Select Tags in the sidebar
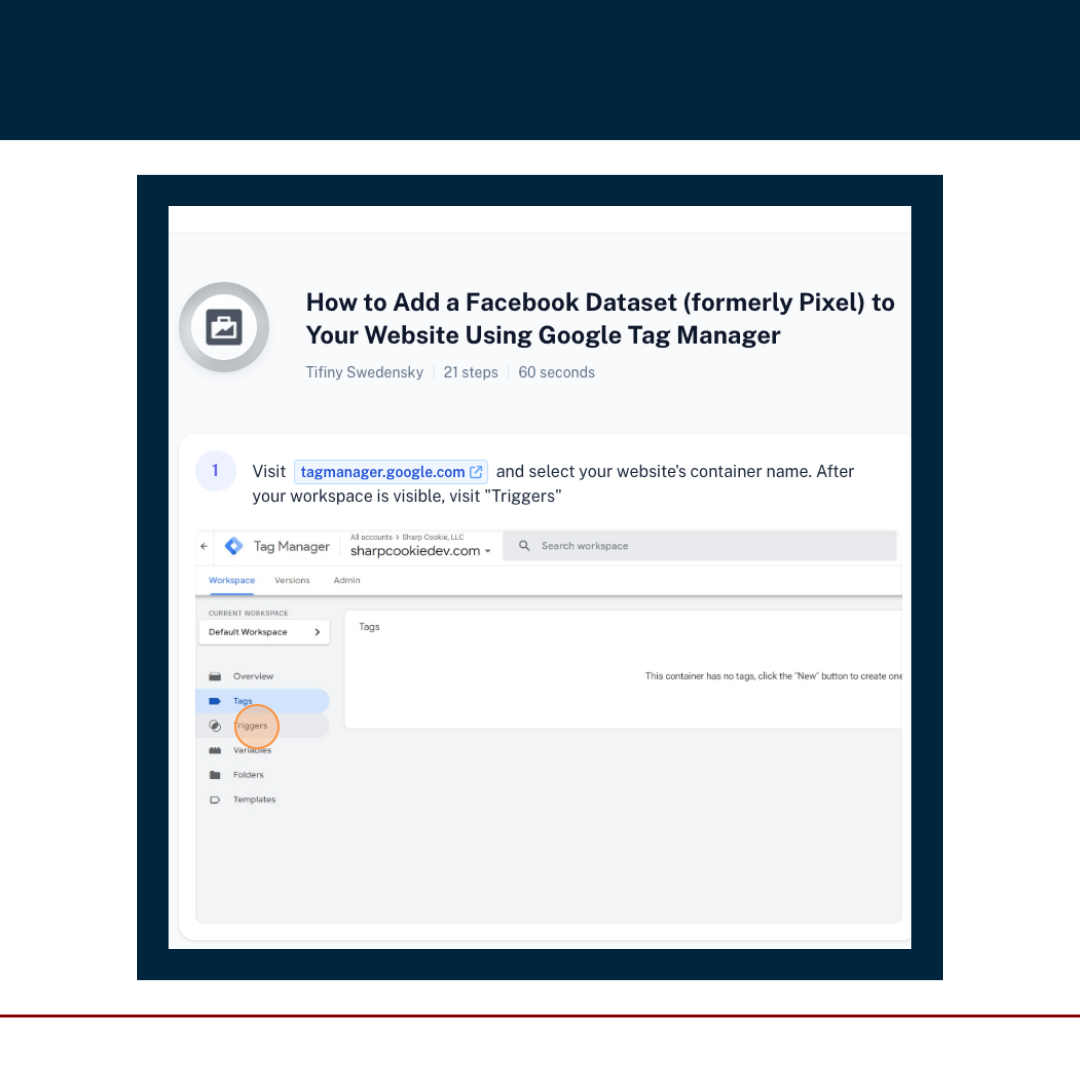1080x1080 pixels. click(x=262, y=701)
